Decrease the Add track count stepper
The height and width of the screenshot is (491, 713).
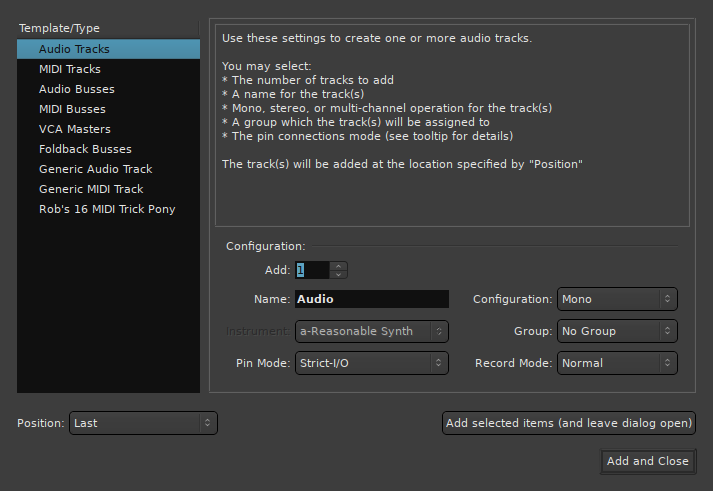click(339, 274)
